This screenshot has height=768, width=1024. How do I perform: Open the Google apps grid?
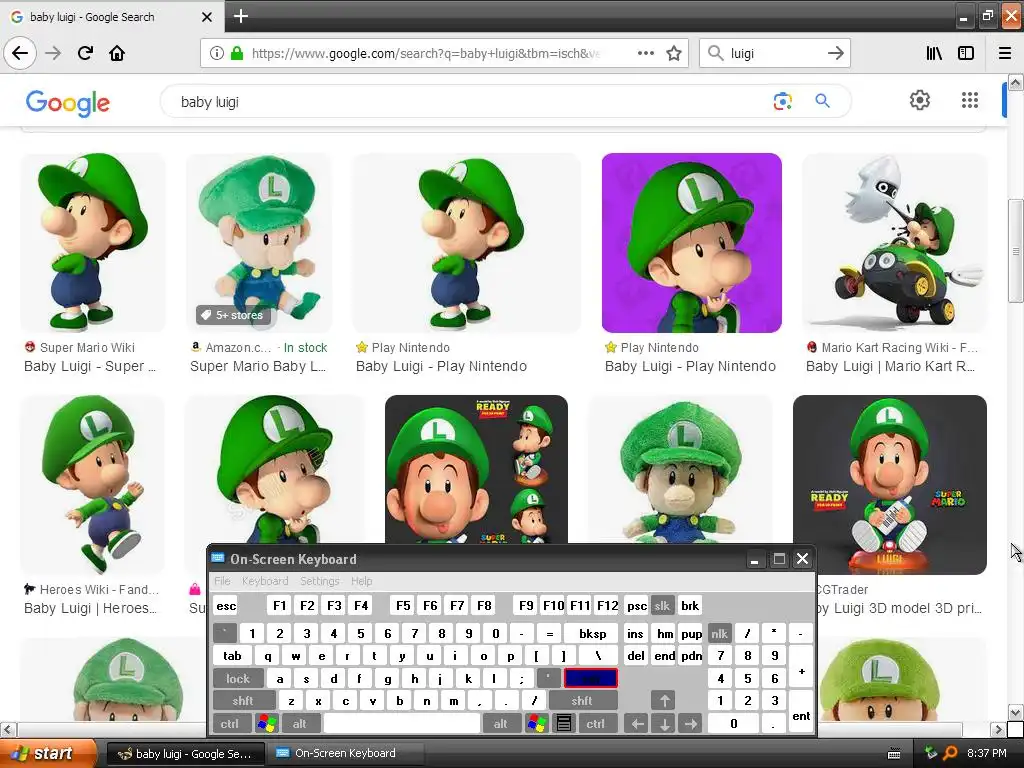pyautogui.click(x=970, y=100)
